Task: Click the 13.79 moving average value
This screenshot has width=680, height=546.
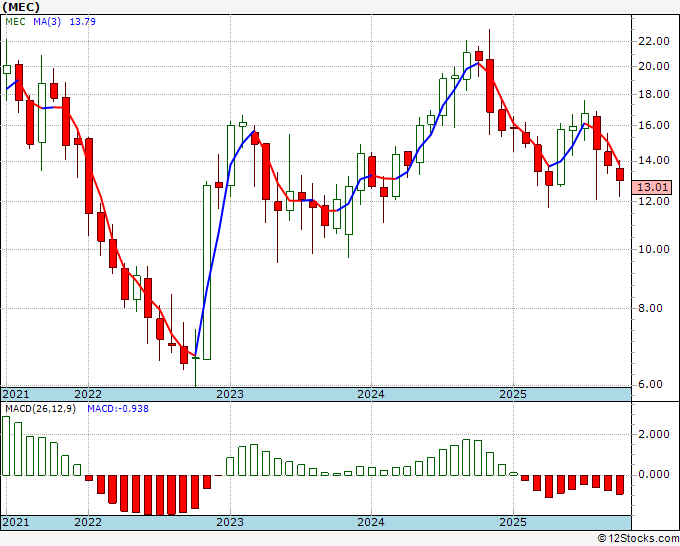Action: pos(82,22)
